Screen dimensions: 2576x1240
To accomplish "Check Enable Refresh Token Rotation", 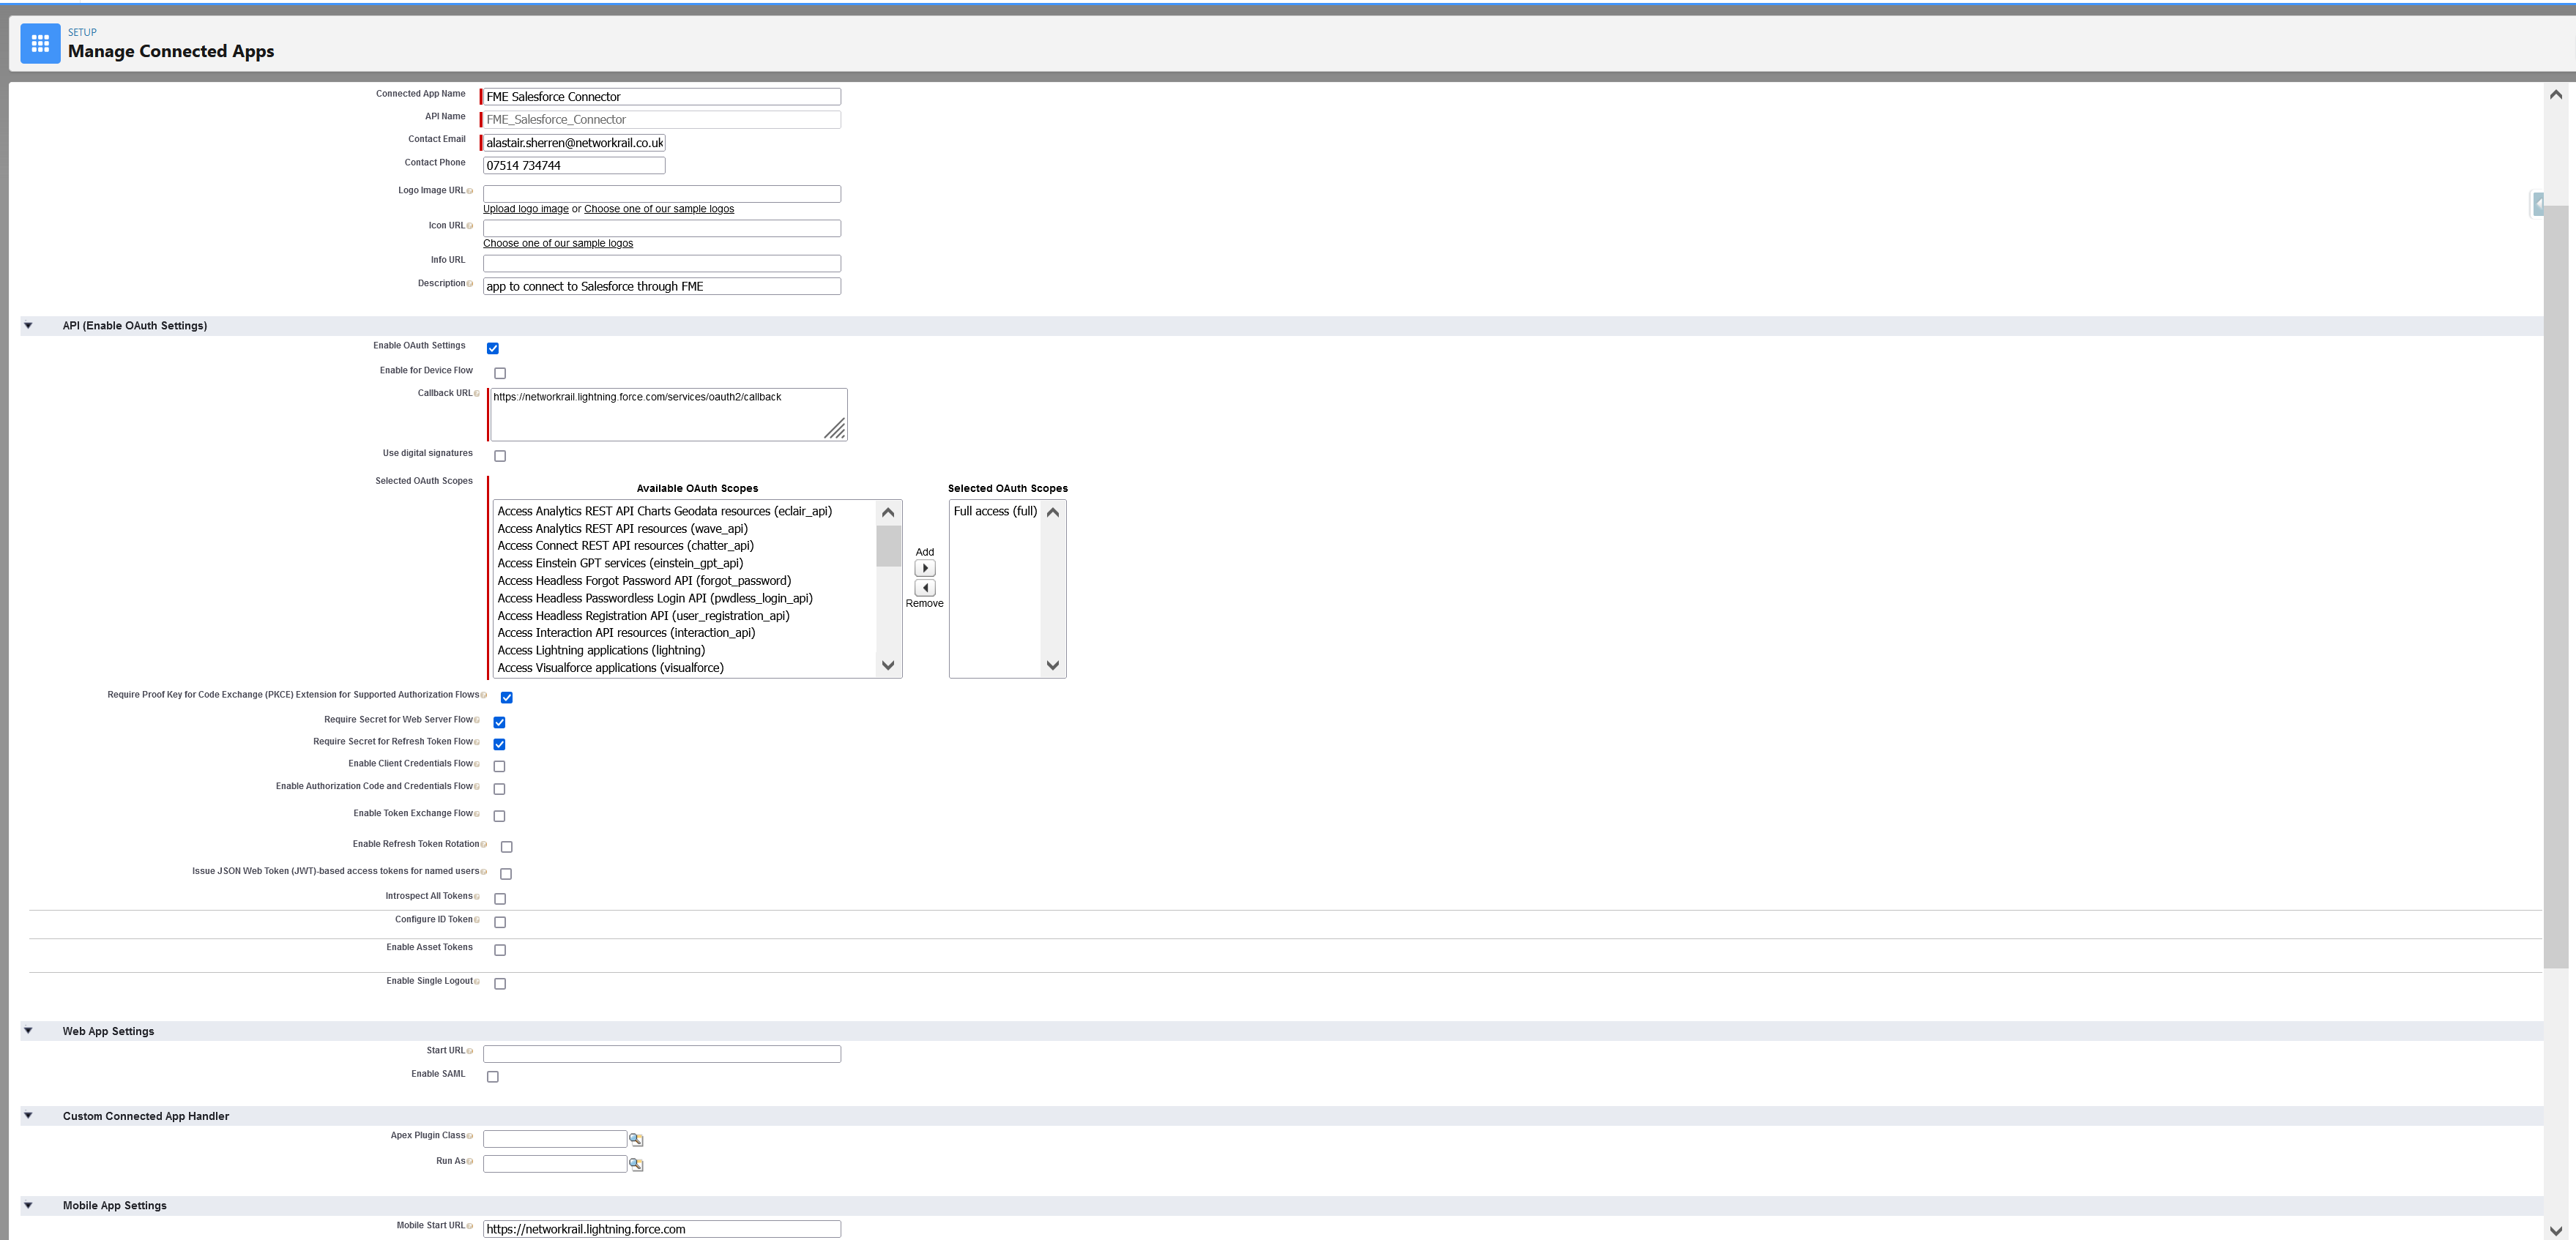I will pyautogui.click(x=507, y=847).
